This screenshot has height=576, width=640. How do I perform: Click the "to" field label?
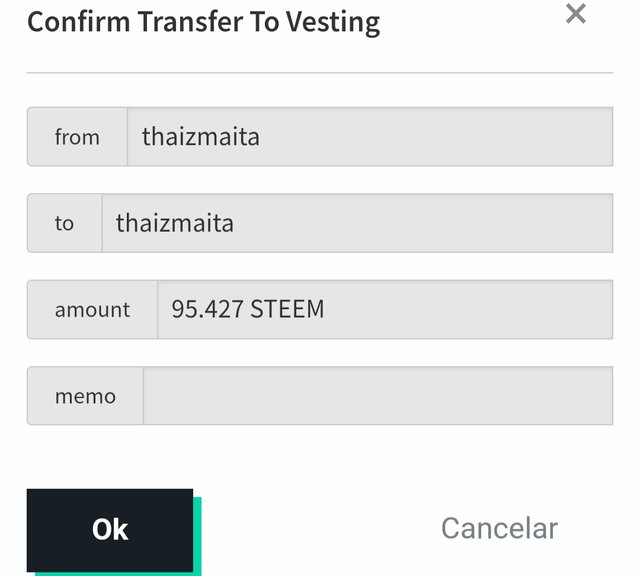[64, 223]
